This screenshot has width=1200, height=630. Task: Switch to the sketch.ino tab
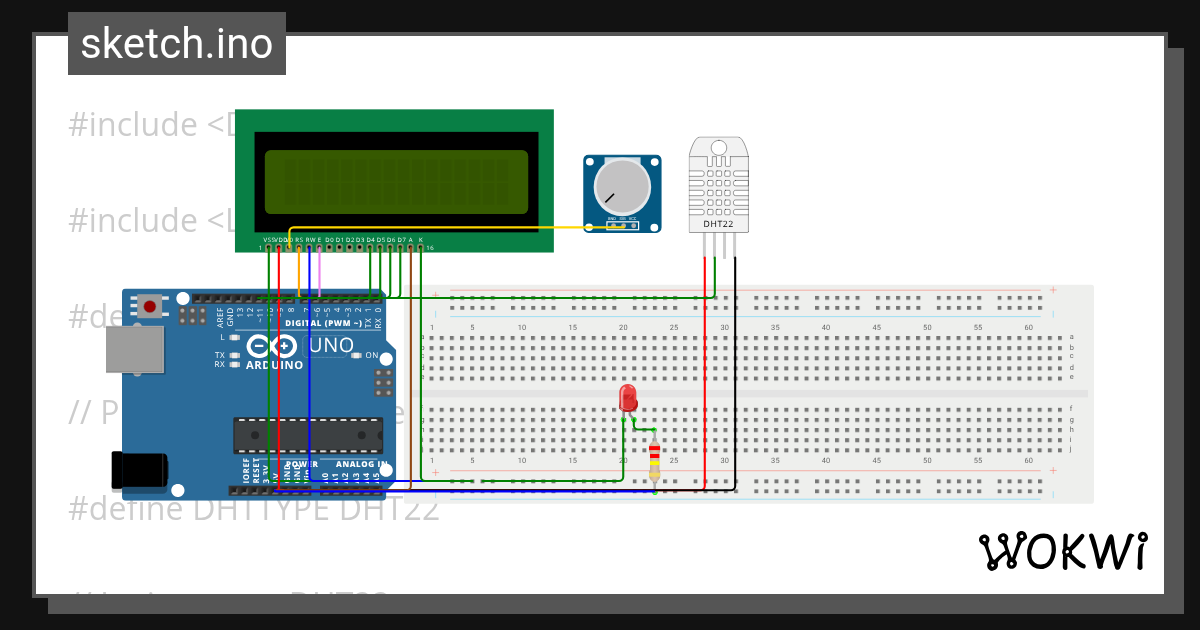176,43
